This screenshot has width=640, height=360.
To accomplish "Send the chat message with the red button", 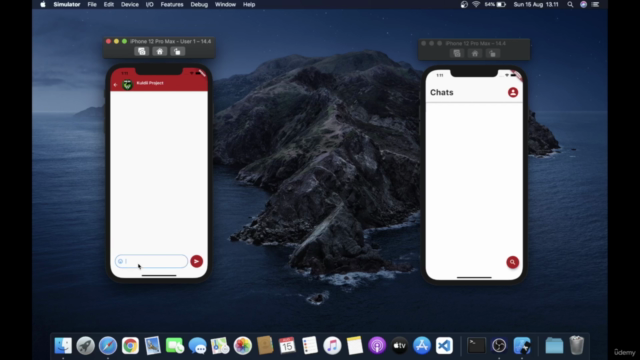I will [196, 261].
